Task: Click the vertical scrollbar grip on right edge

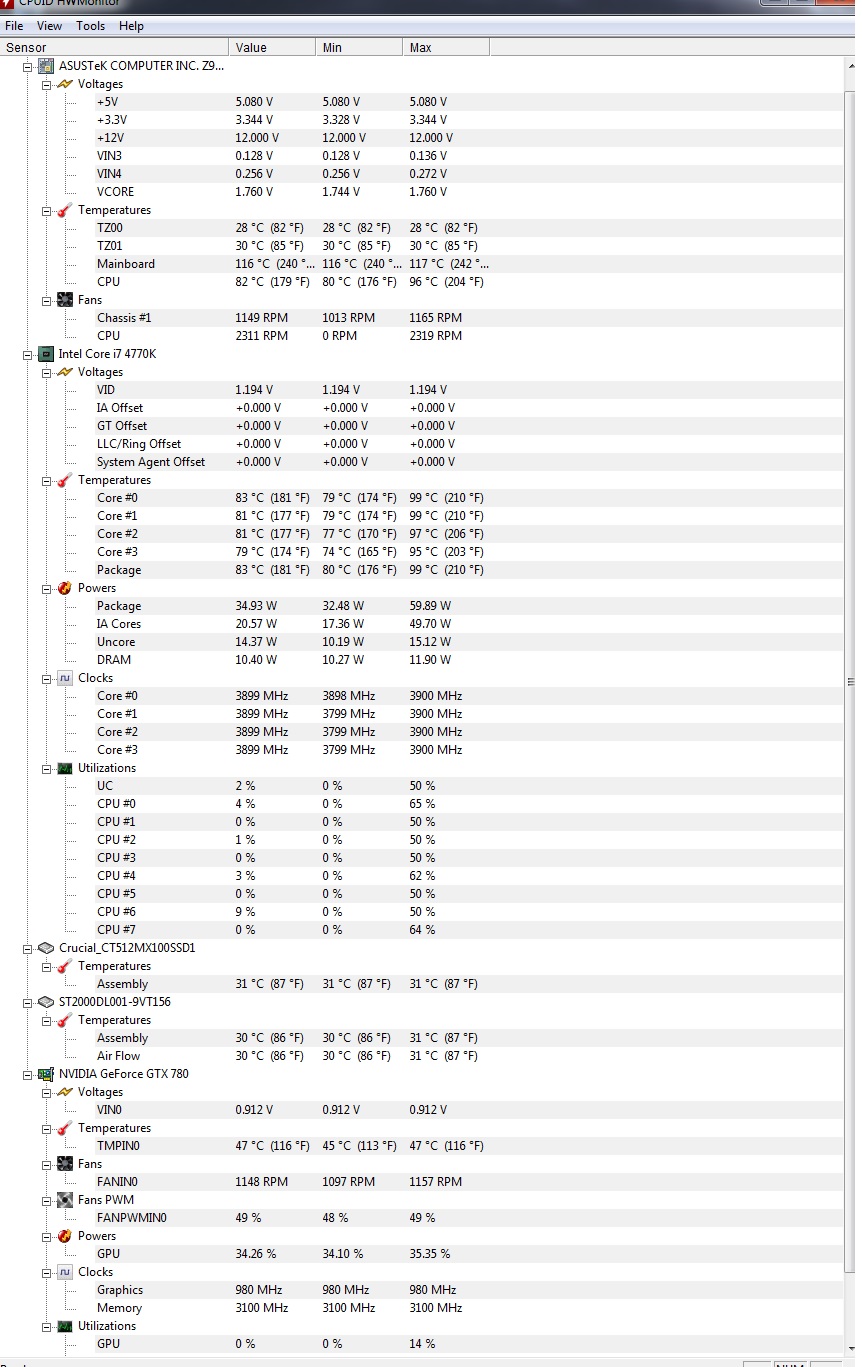Action: tap(852, 682)
